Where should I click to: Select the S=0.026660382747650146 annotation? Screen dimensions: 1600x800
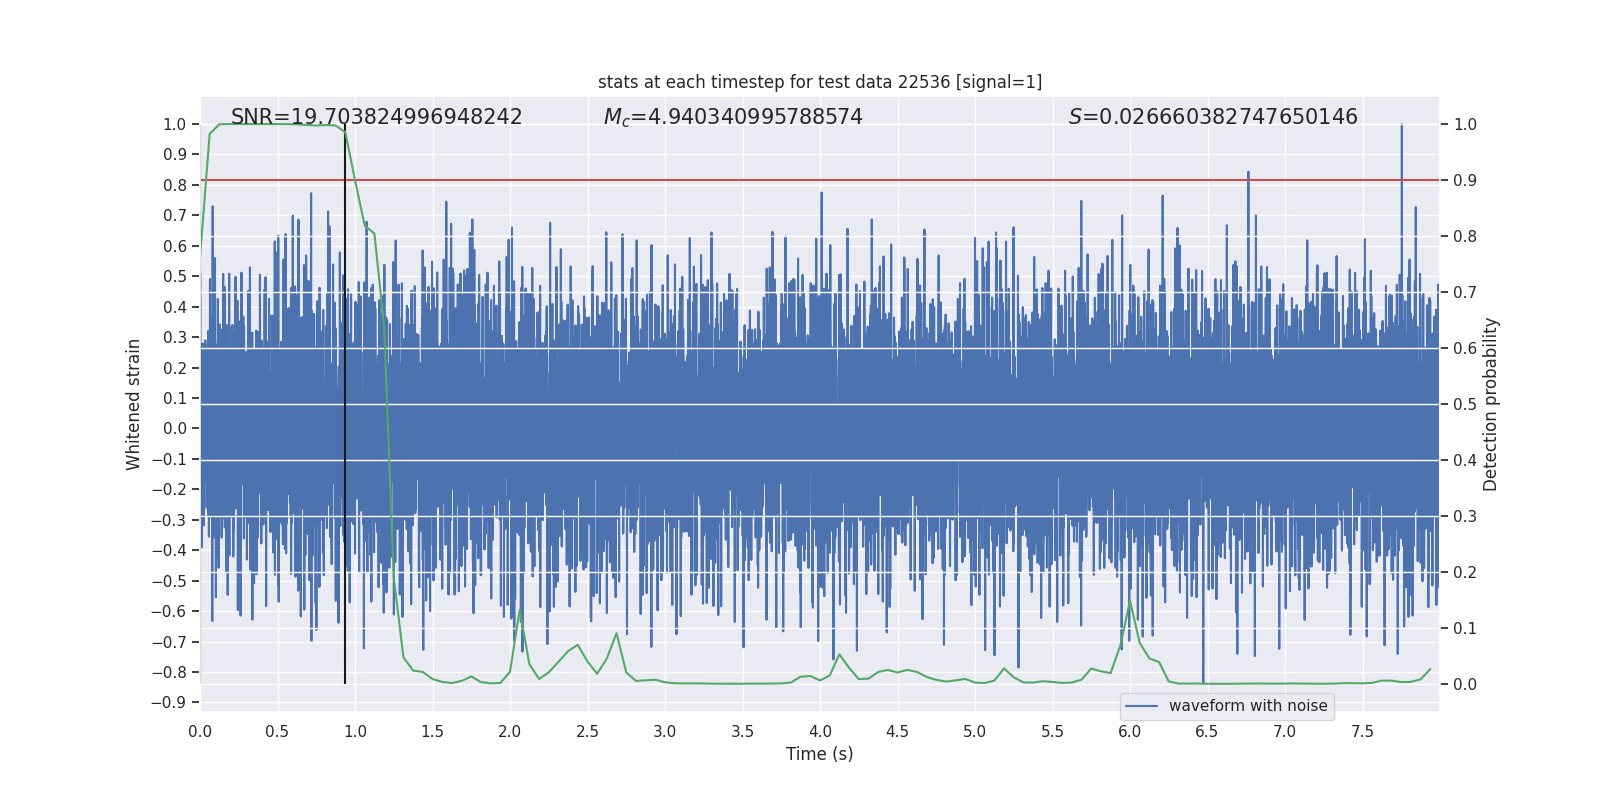click(x=1213, y=117)
